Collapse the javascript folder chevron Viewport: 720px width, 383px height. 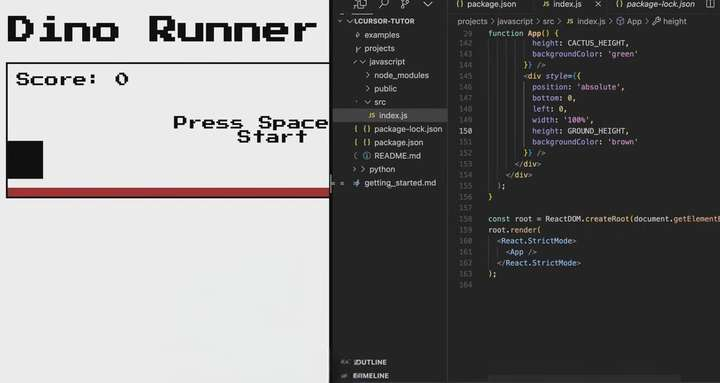tap(363, 62)
